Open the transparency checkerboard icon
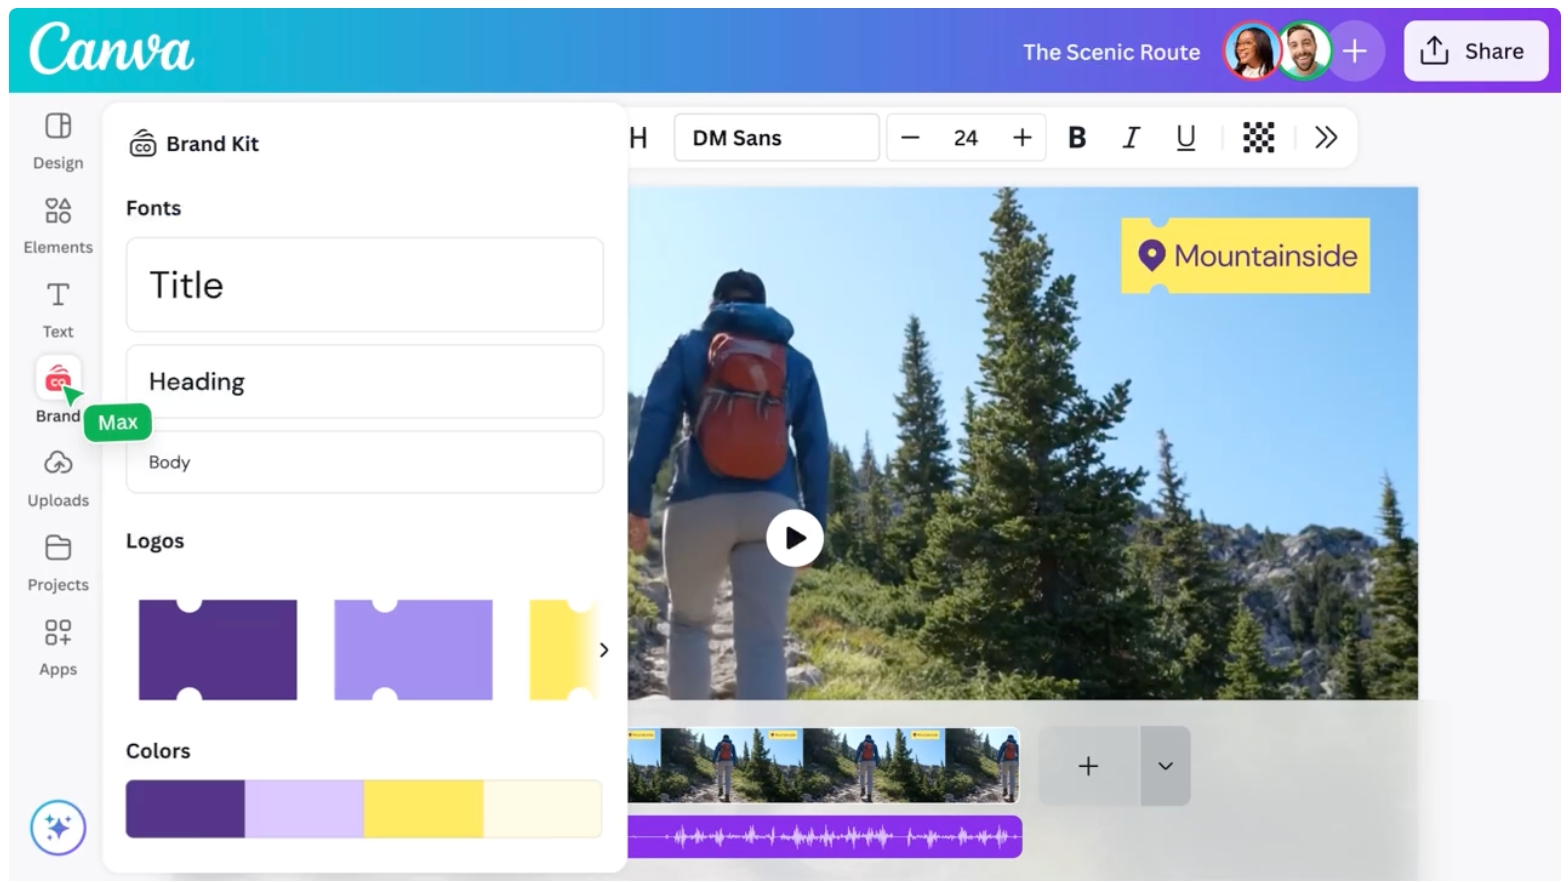This screenshot has width=1568, height=882. click(1258, 137)
